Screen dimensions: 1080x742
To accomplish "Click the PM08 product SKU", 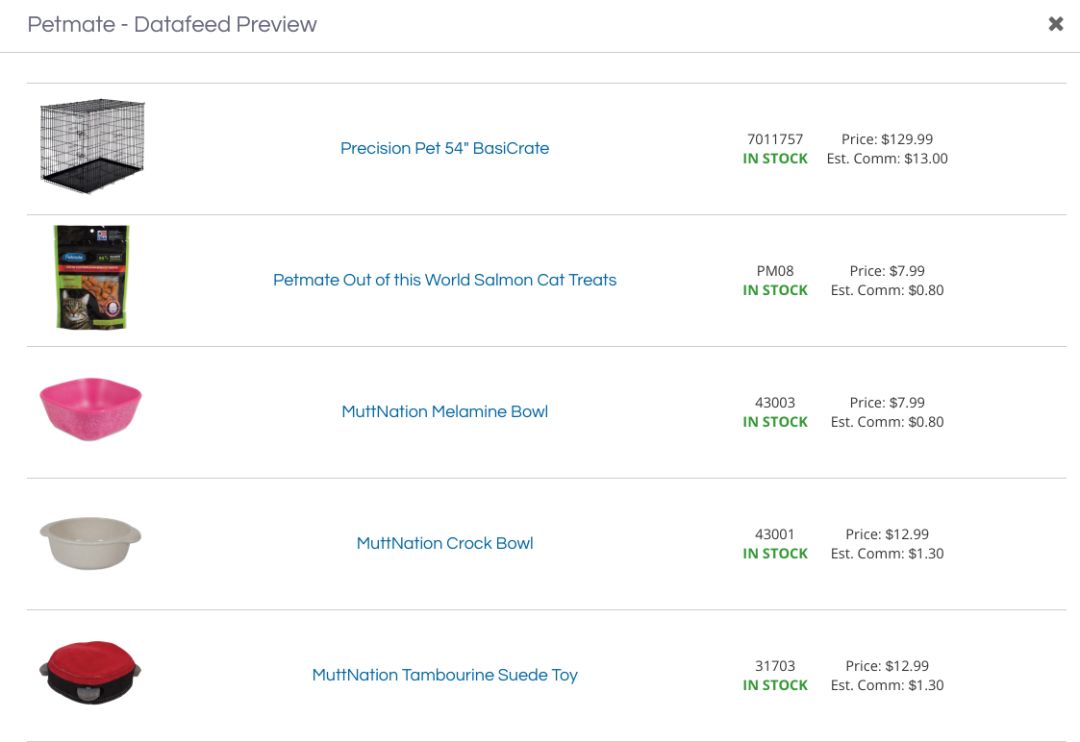I will pos(775,271).
